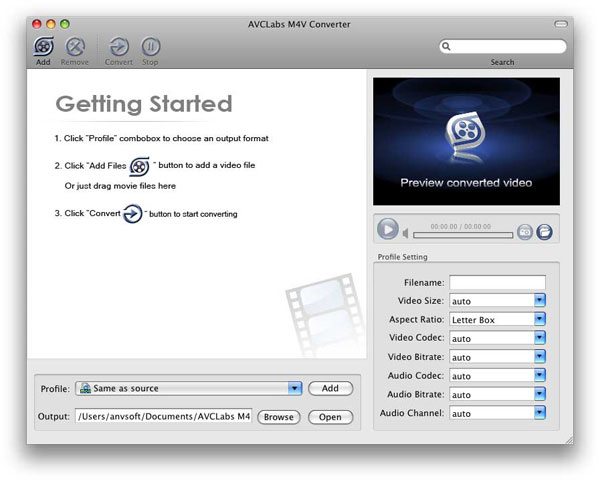This screenshot has height=481, width=600.
Task: Click the playback progress slider
Action: 463,235
